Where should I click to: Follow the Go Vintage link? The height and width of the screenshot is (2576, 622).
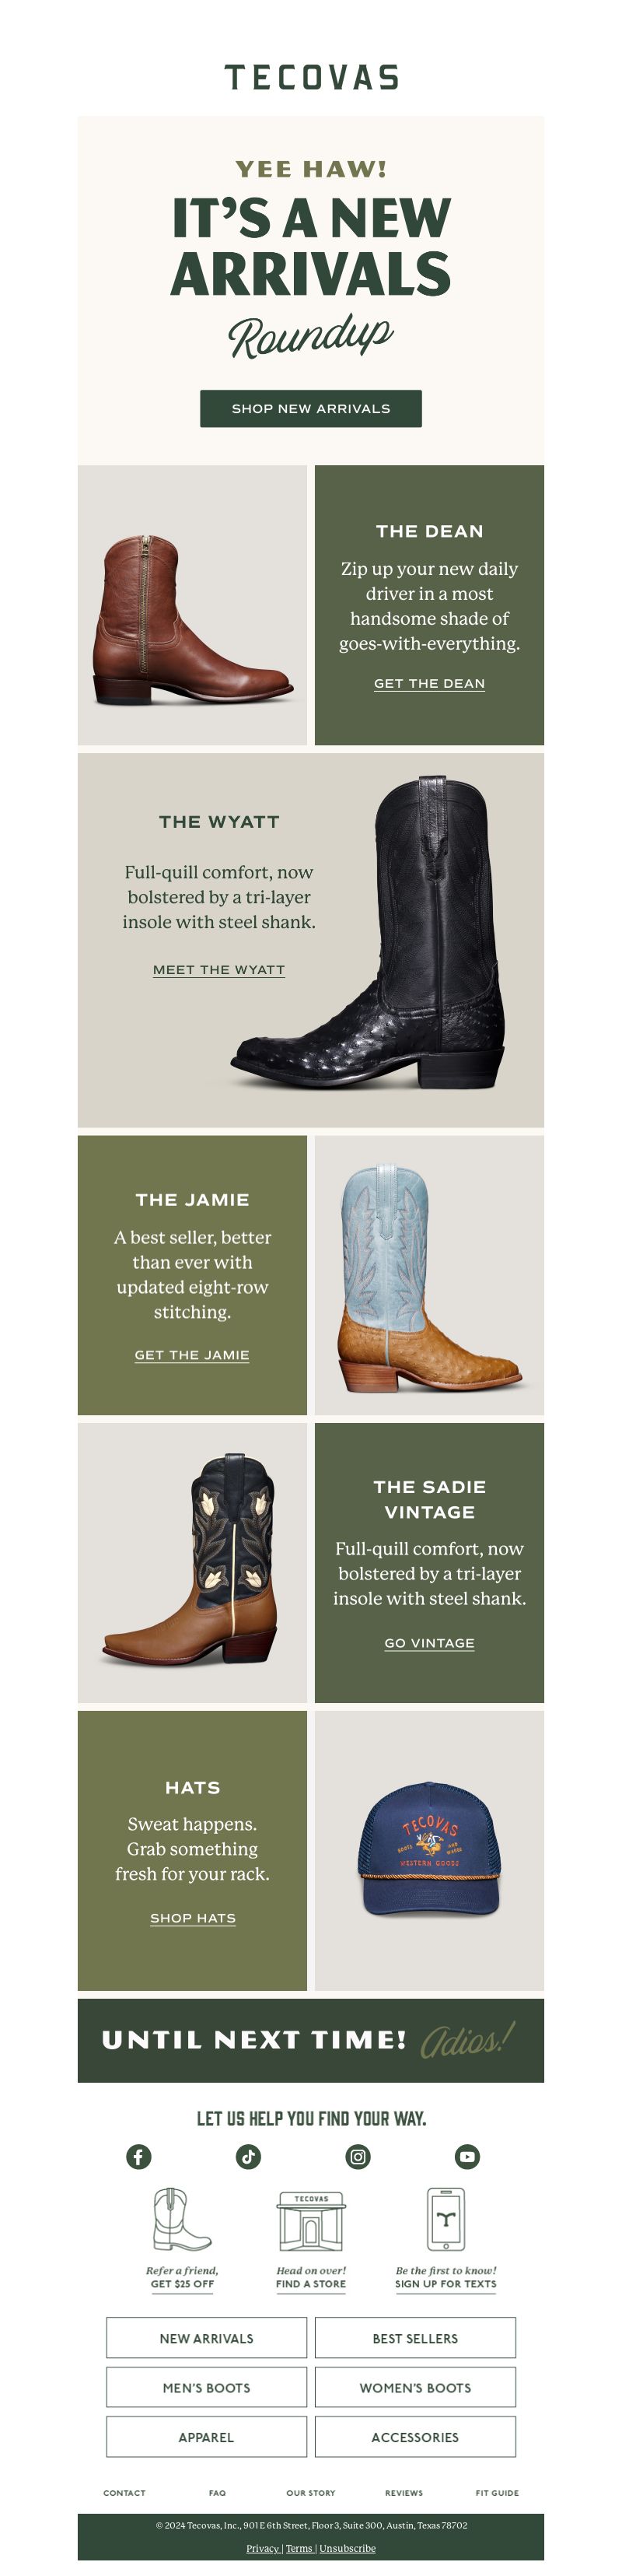click(x=429, y=1642)
